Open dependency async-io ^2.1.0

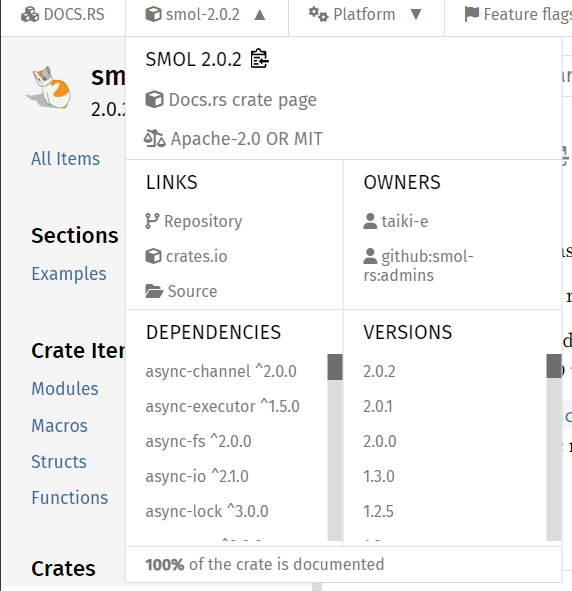click(197, 476)
